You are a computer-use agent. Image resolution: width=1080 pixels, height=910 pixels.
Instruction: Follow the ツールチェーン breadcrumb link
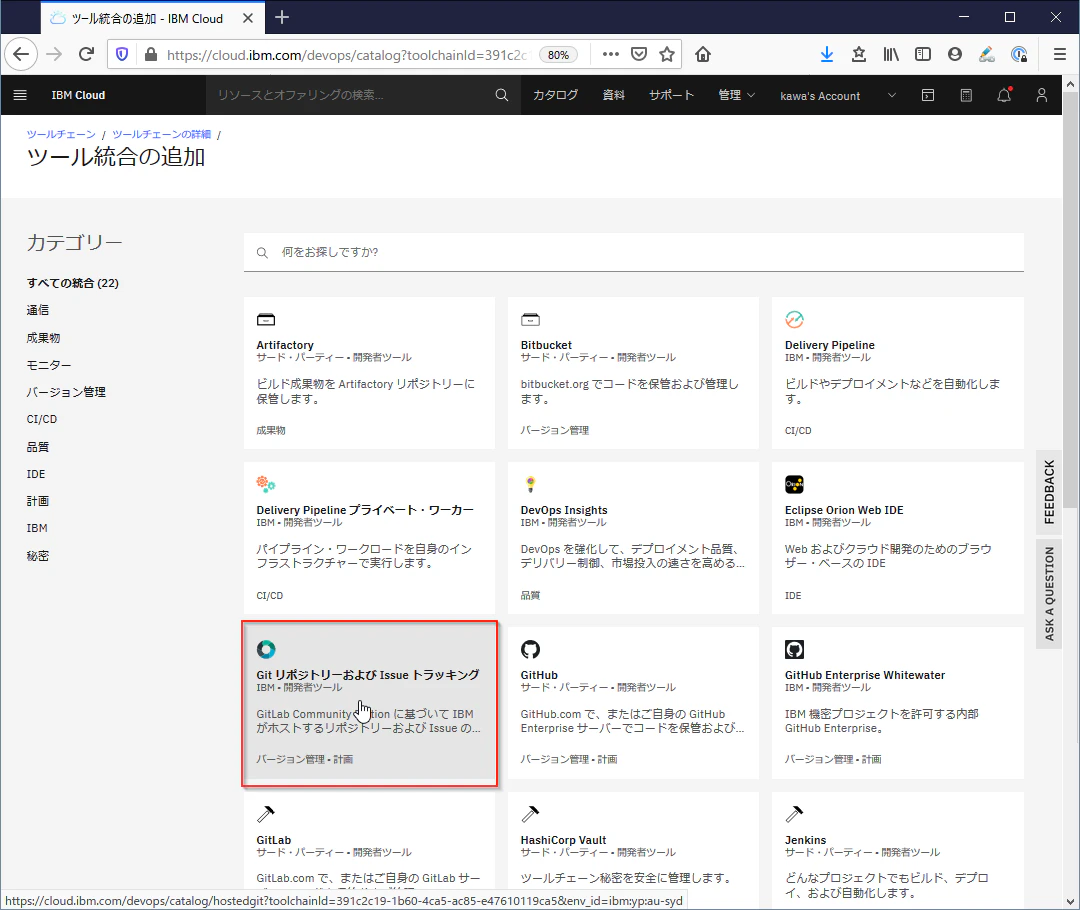click(61, 134)
